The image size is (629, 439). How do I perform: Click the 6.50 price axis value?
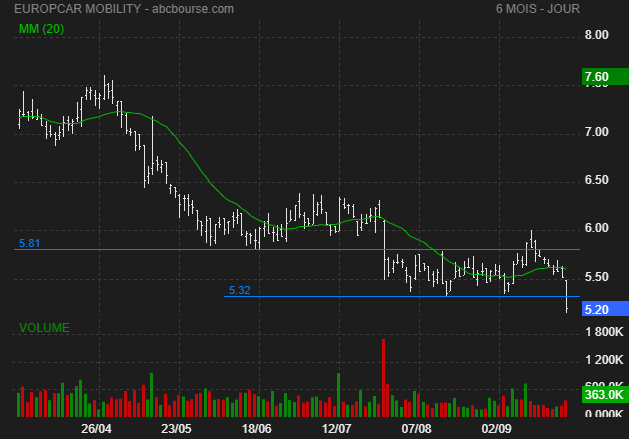click(596, 180)
